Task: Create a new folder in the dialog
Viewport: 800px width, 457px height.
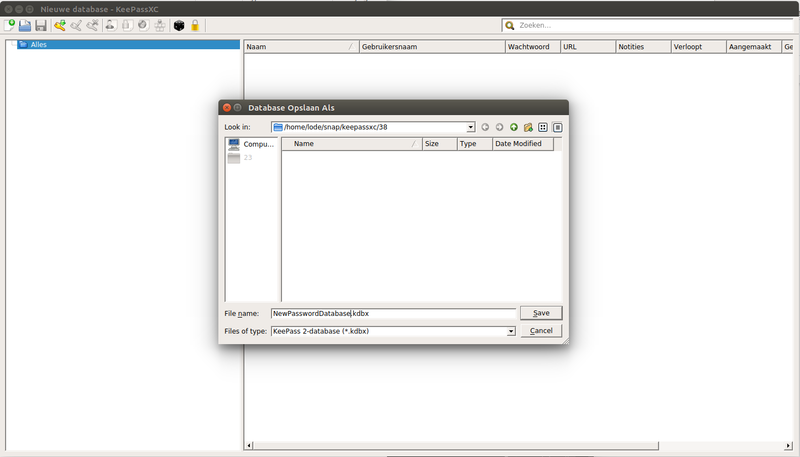Action: pyautogui.click(x=528, y=127)
